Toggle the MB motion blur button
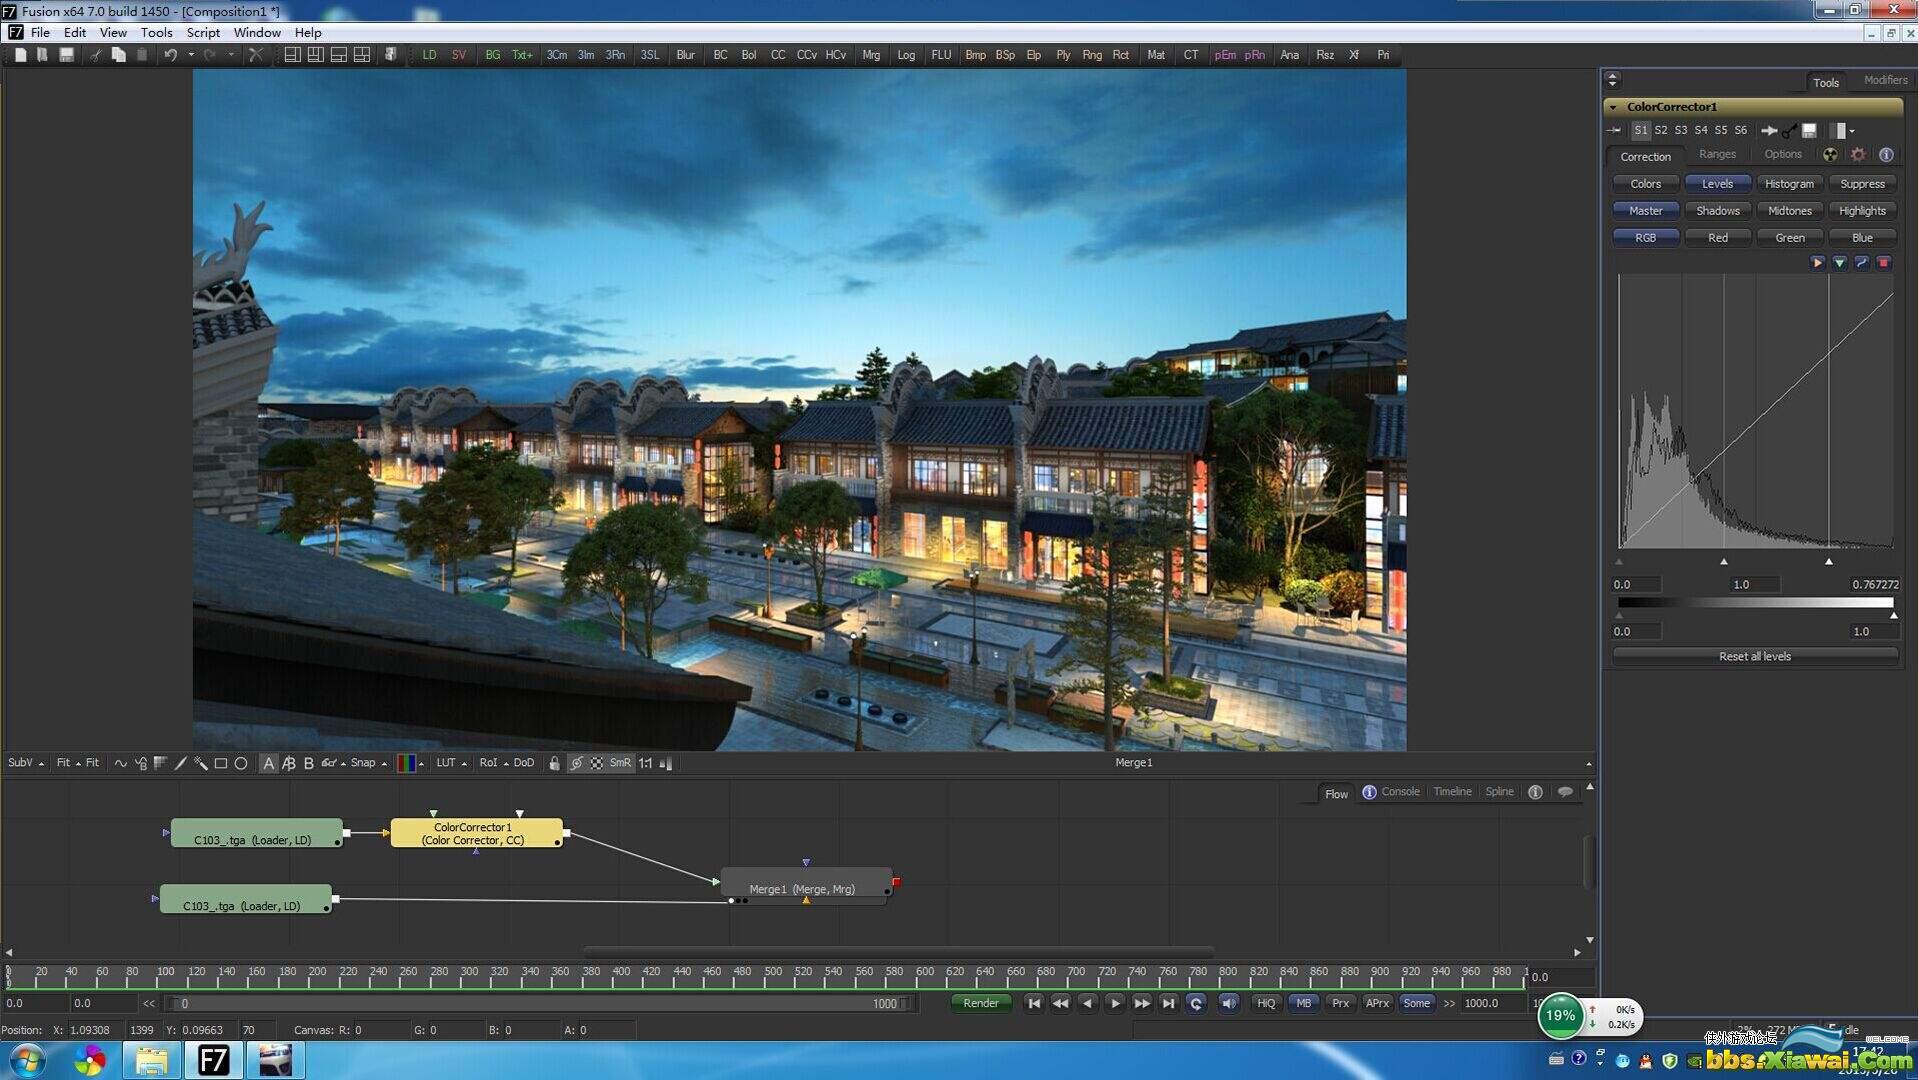The image size is (1918, 1080). (x=1303, y=1003)
